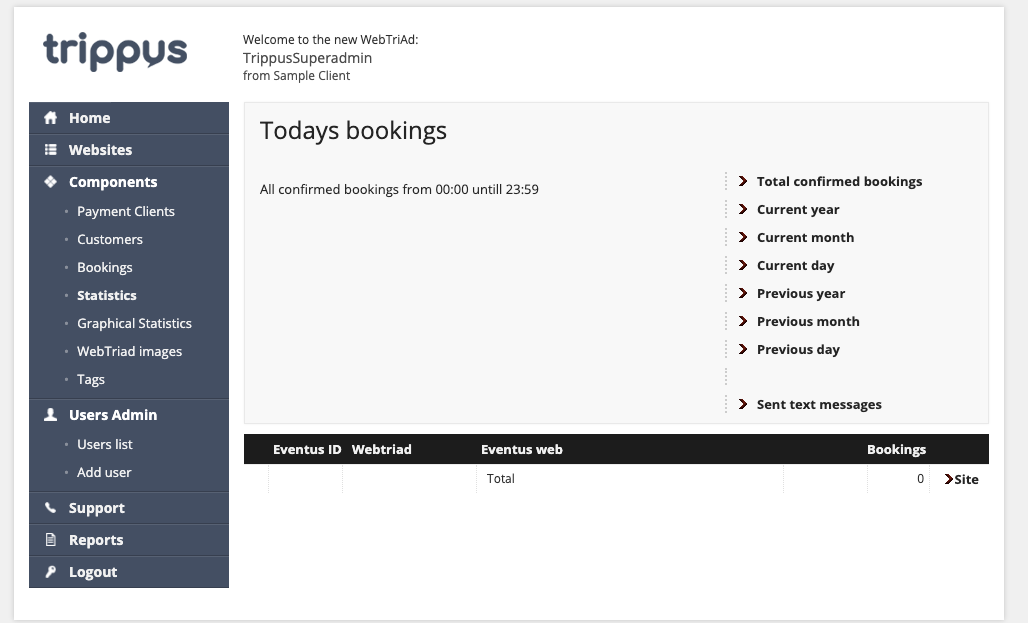Viewport: 1028px width, 623px height.
Task: Click the Todays bookings heading
Action: coord(353,131)
